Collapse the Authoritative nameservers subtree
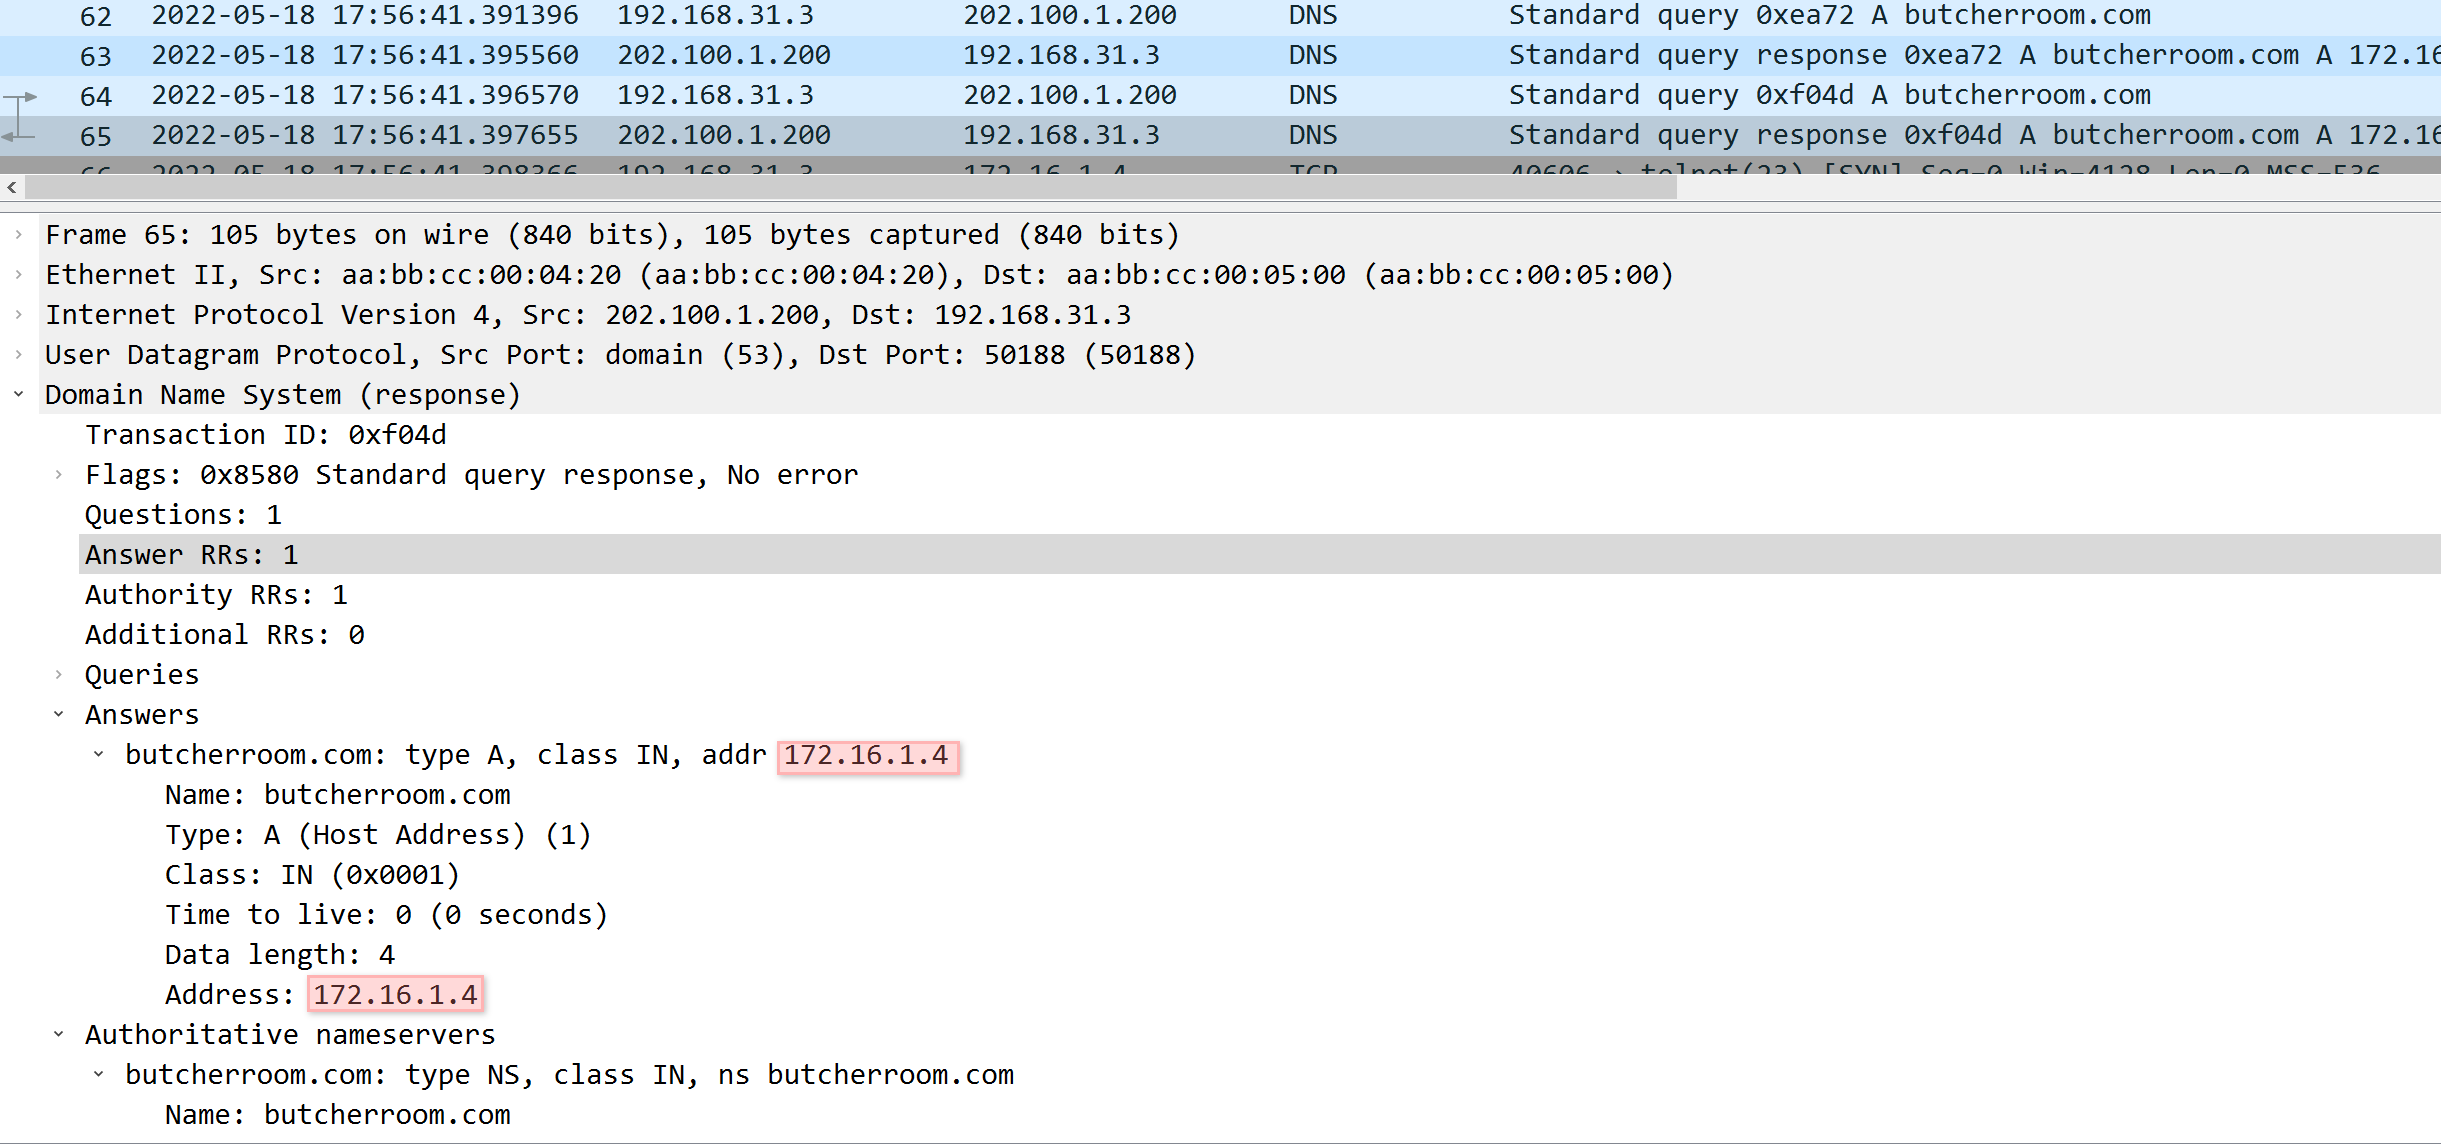 click(x=58, y=1035)
